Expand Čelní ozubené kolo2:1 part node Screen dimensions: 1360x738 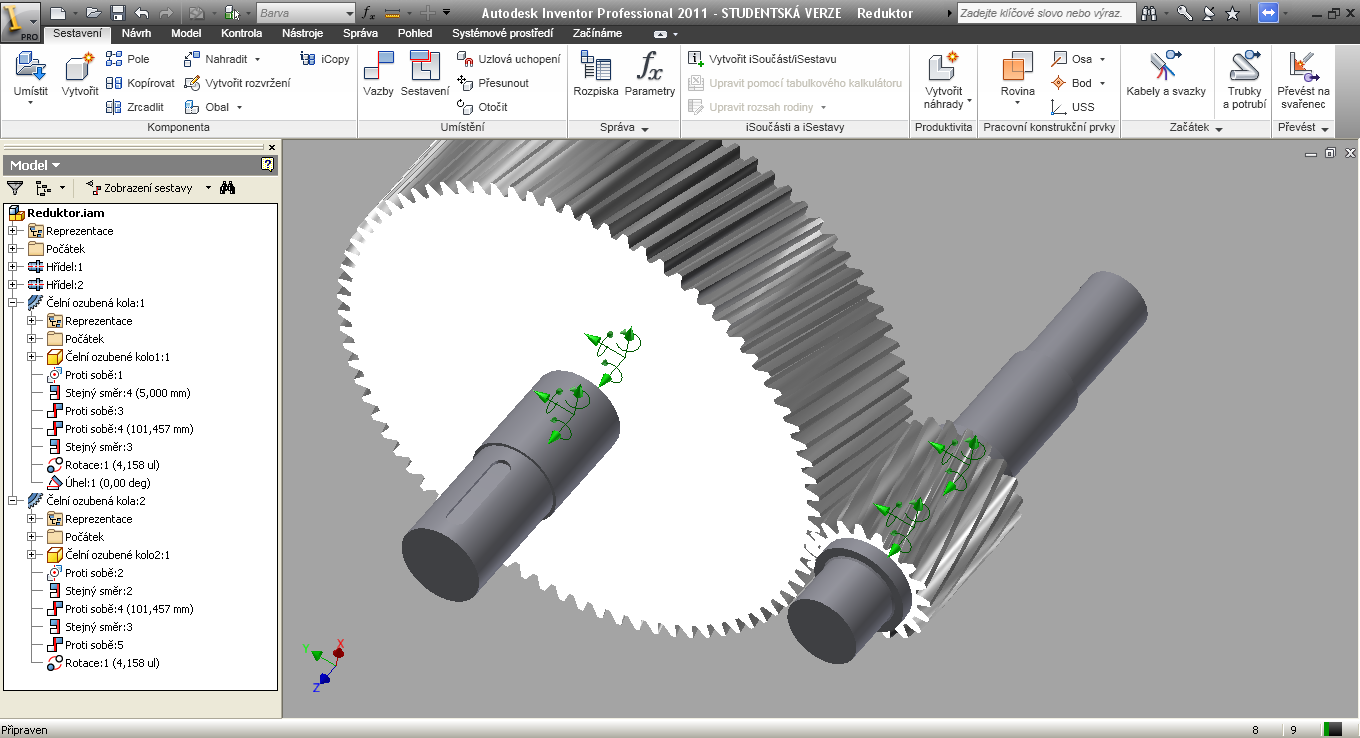[32, 555]
